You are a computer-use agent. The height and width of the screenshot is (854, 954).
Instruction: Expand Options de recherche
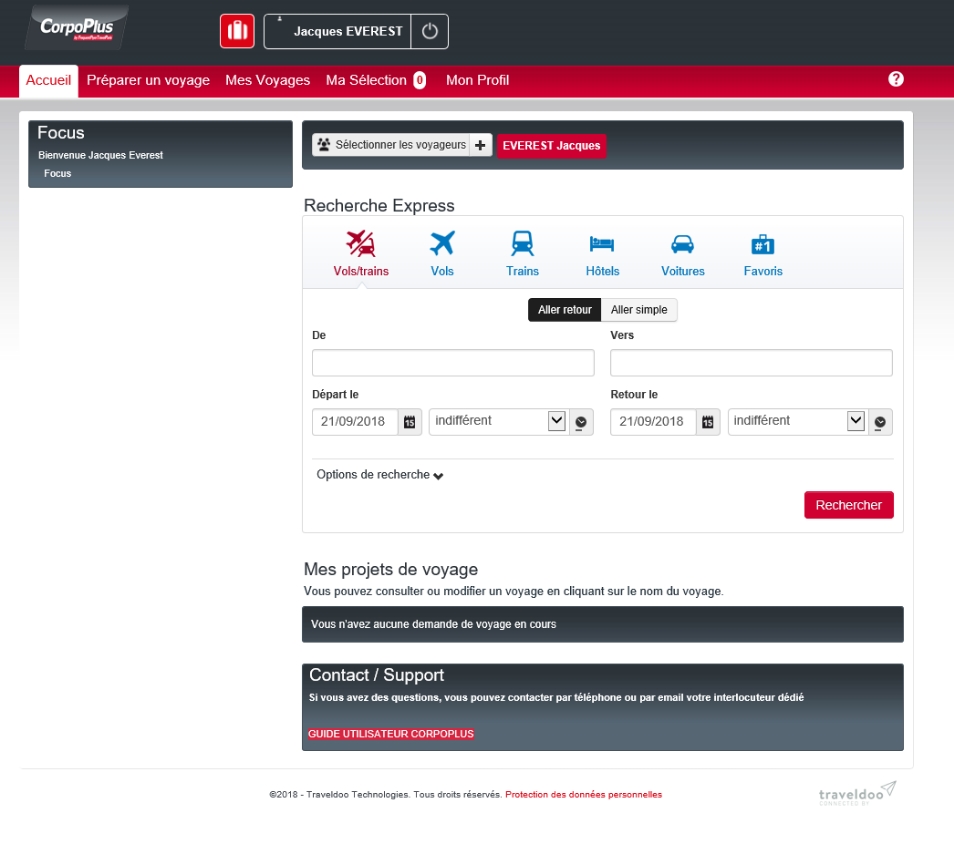(x=380, y=475)
